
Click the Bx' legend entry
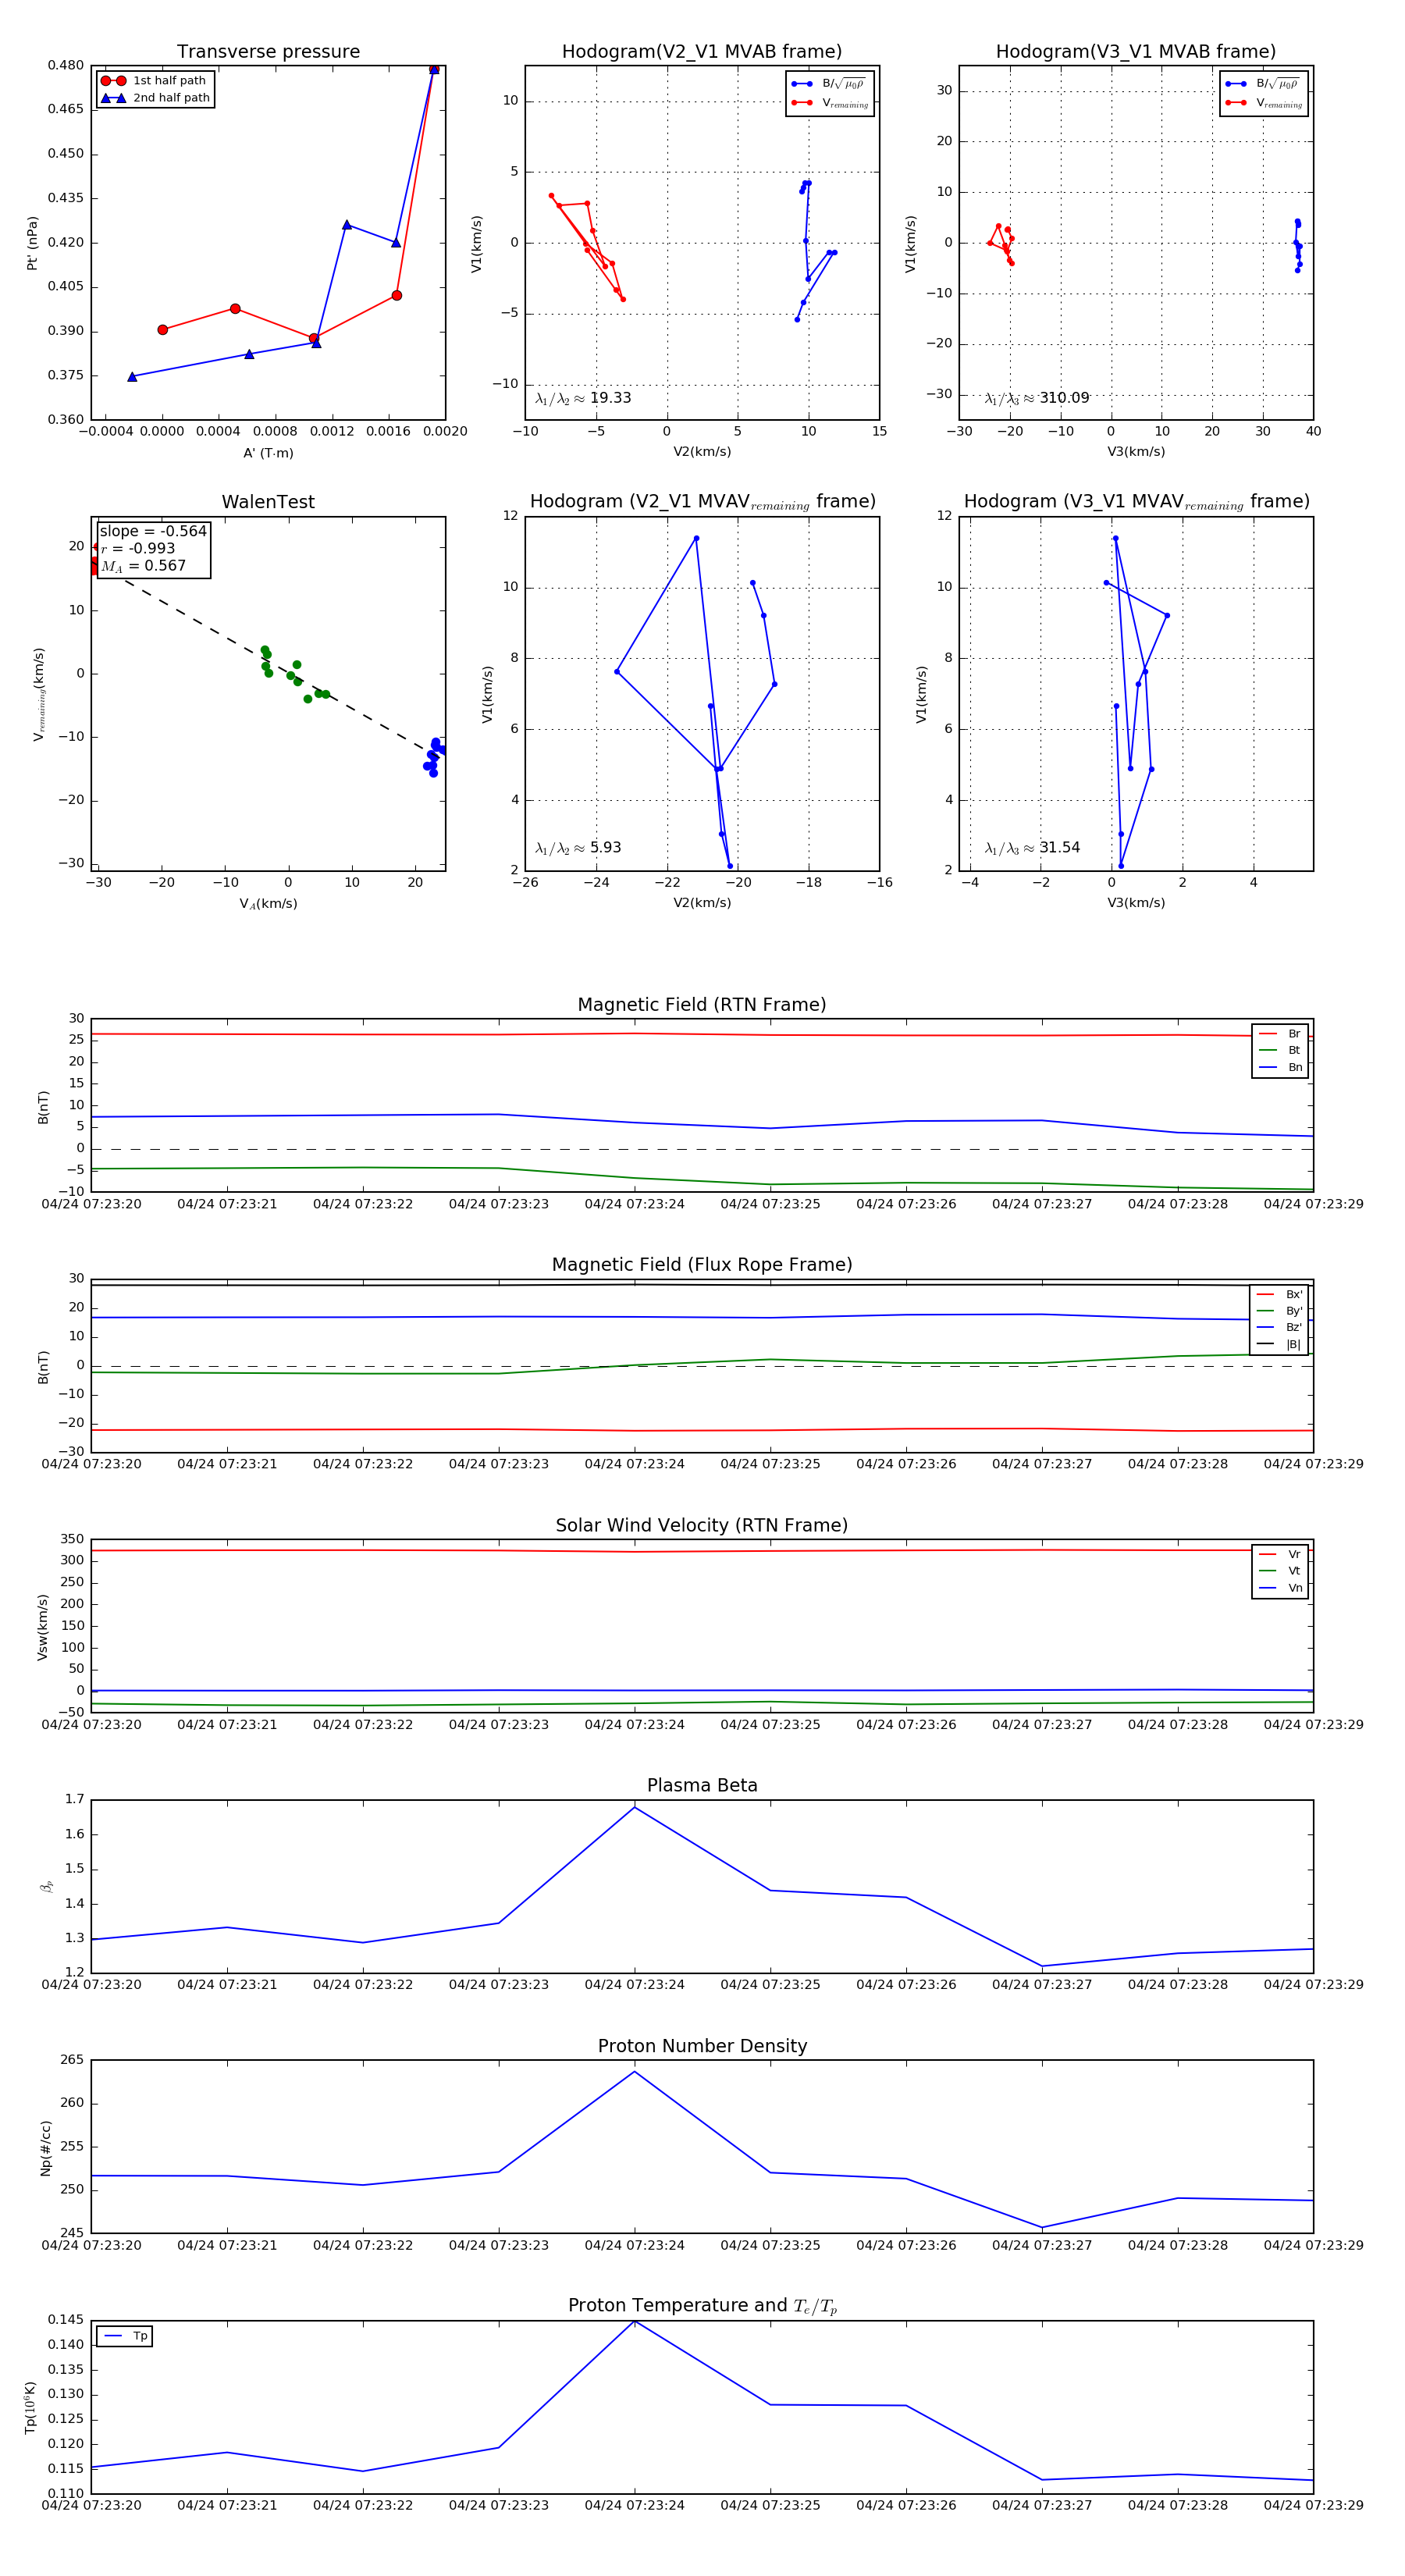click(x=1279, y=1294)
